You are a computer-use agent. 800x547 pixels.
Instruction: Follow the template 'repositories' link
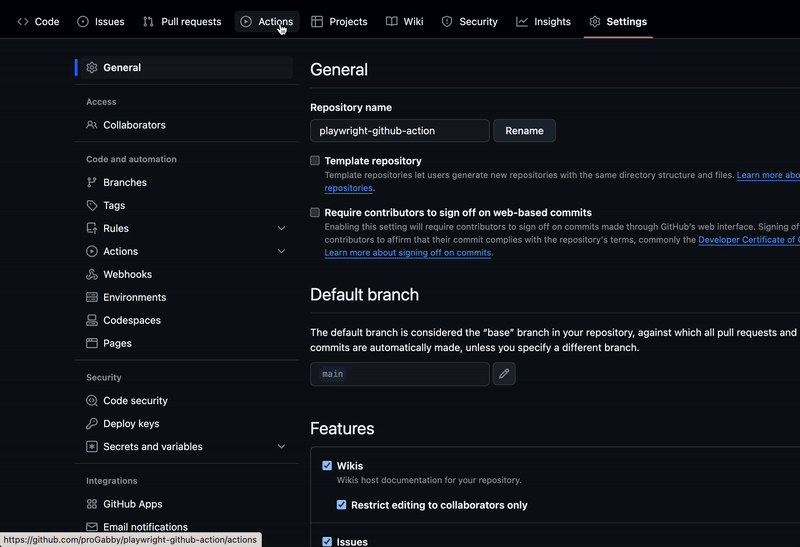(348, 188)
